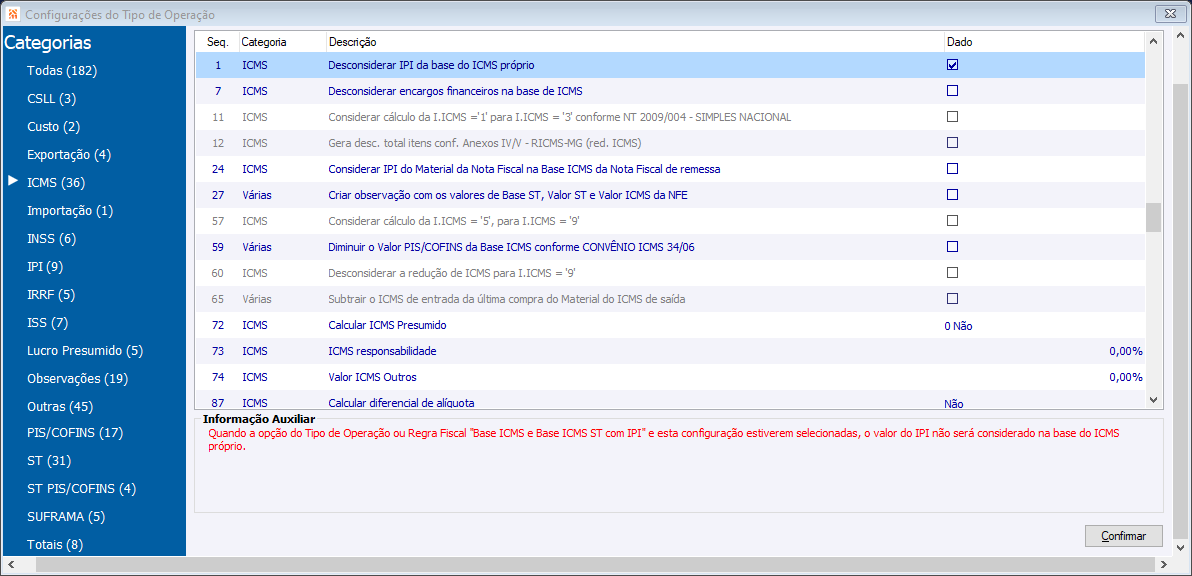Select category ST PIS/COFINS (4)
Viewport: 1192px width, 576px height.
point(81,489)
